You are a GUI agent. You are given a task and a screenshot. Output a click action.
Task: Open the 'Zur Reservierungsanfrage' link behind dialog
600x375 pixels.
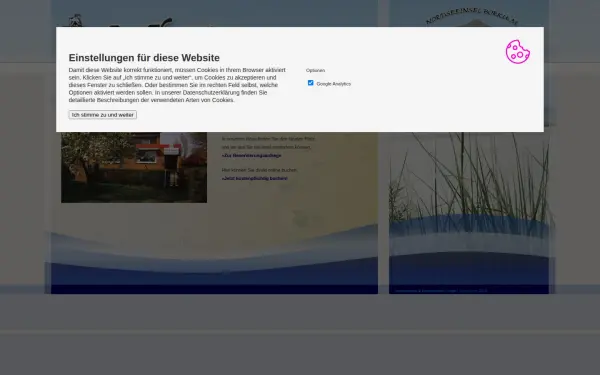click(x=251, y=156)
